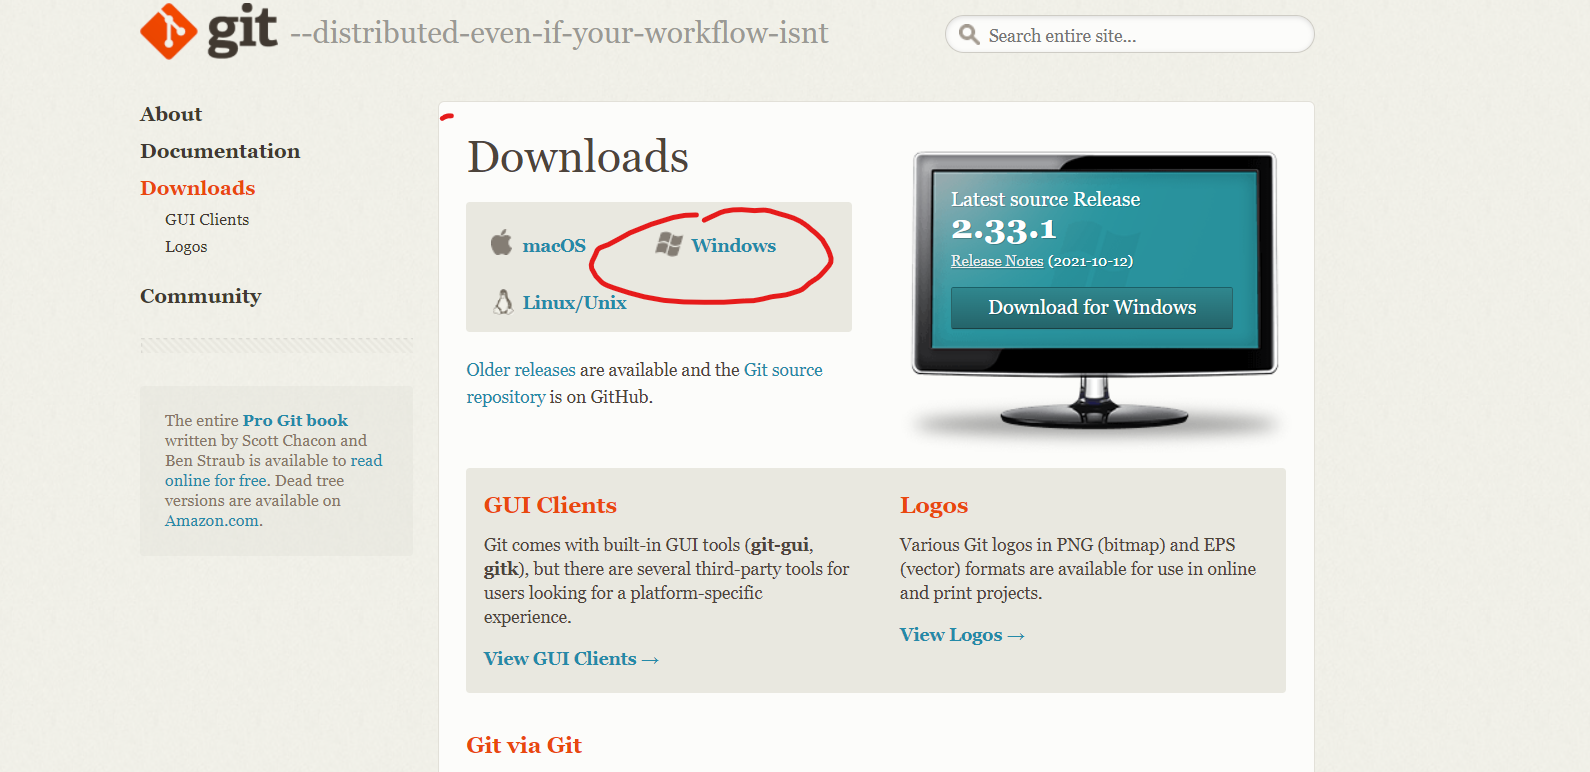Click the Git via Git heading
This screenshot has height=772, width=1590.
(x=524, y=745)
